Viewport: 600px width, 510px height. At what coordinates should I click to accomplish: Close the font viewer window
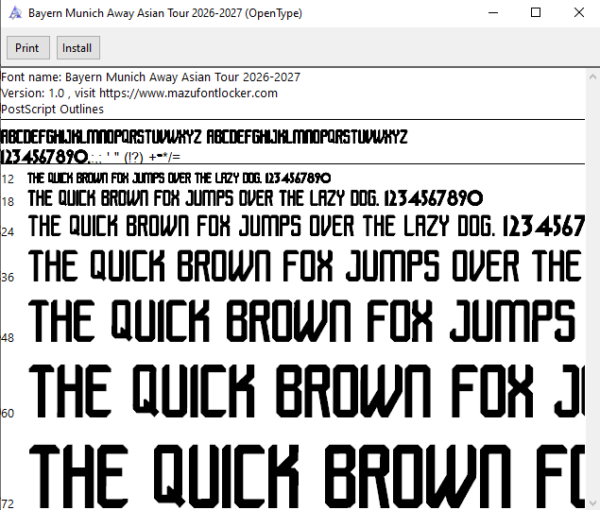point(579,13)
